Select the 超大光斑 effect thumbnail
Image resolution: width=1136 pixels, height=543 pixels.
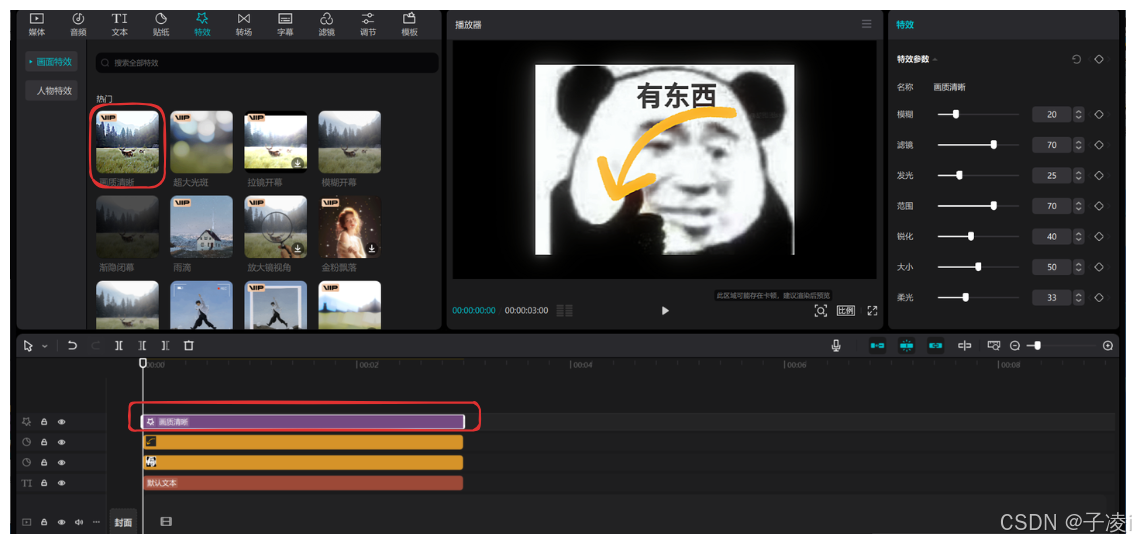[201, 141]
